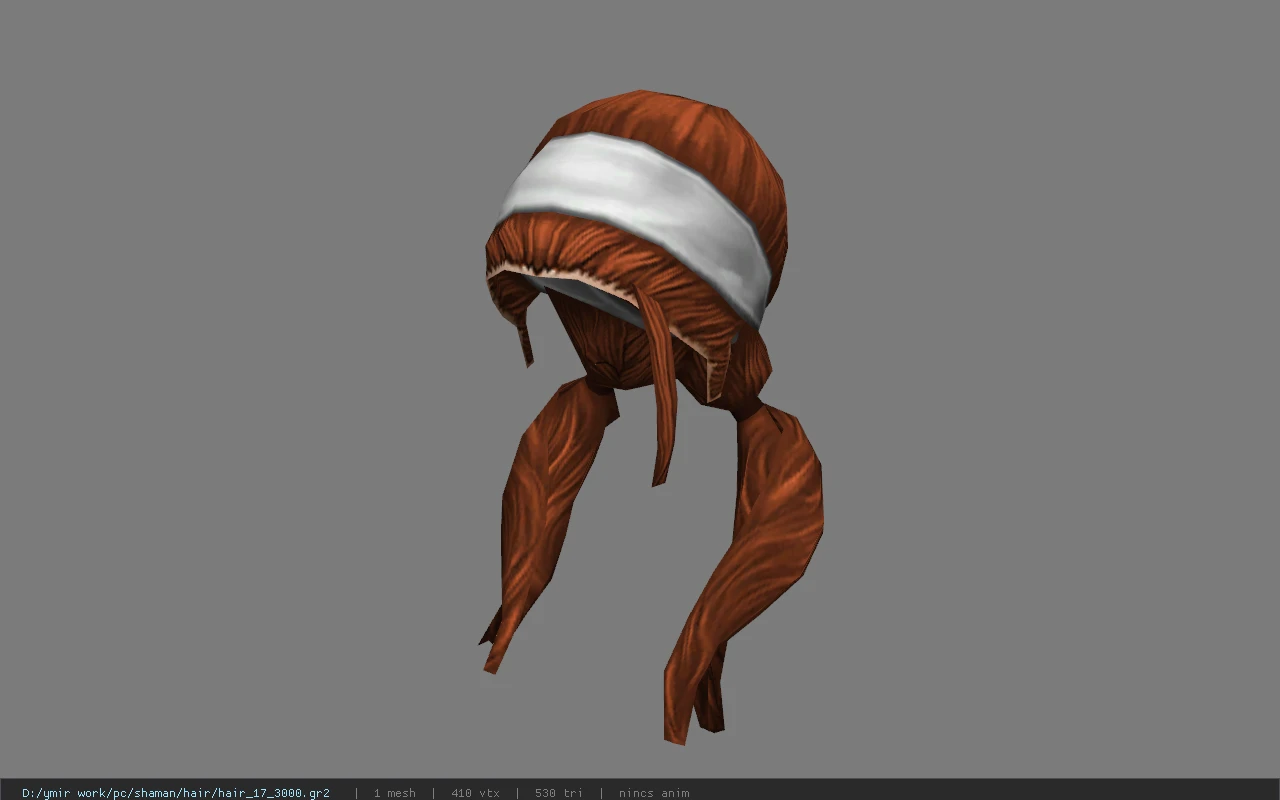
Task: Click the '1 mesh' status entry
Action: coord(394,793)
